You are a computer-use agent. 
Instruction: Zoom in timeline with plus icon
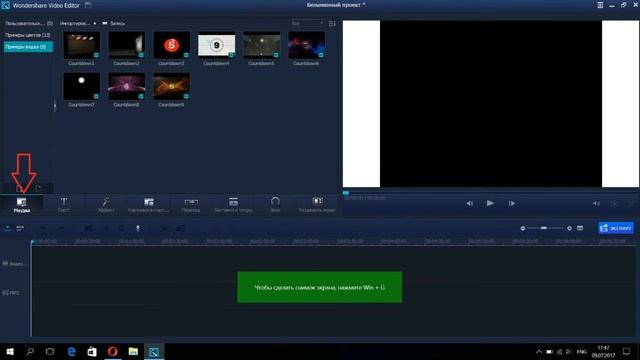pos(569,228)
